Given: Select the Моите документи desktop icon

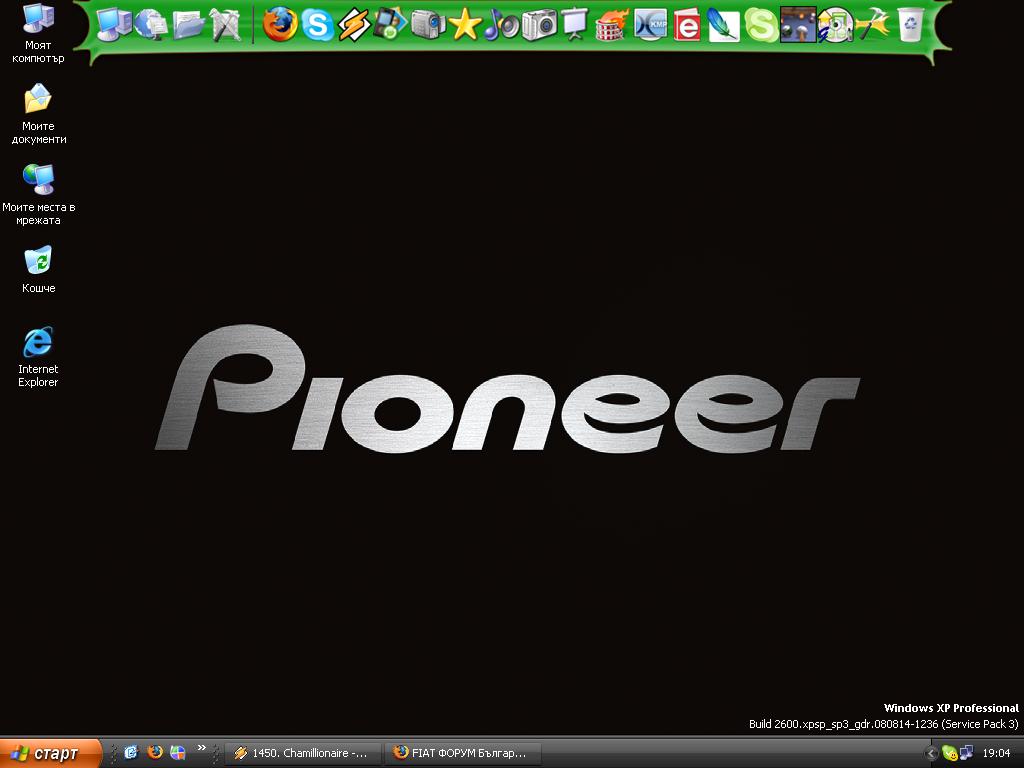Looking at the screenshot, I should 38,114.
